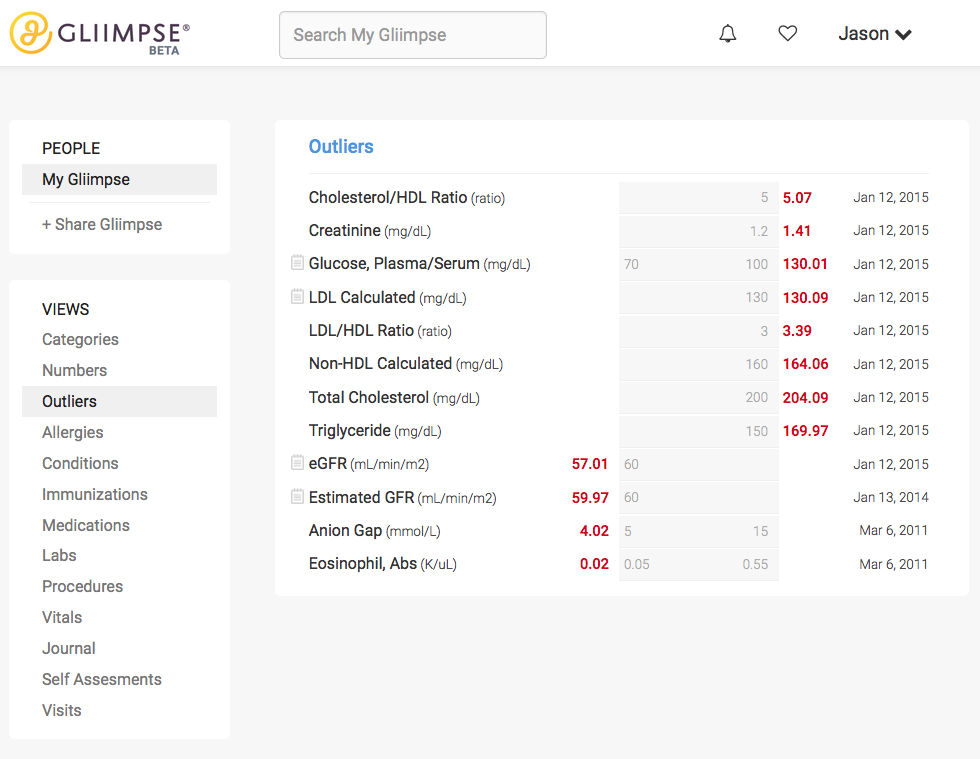Open the Categories view
Screen dimensions: 980x759
click(x=80, y=339)
